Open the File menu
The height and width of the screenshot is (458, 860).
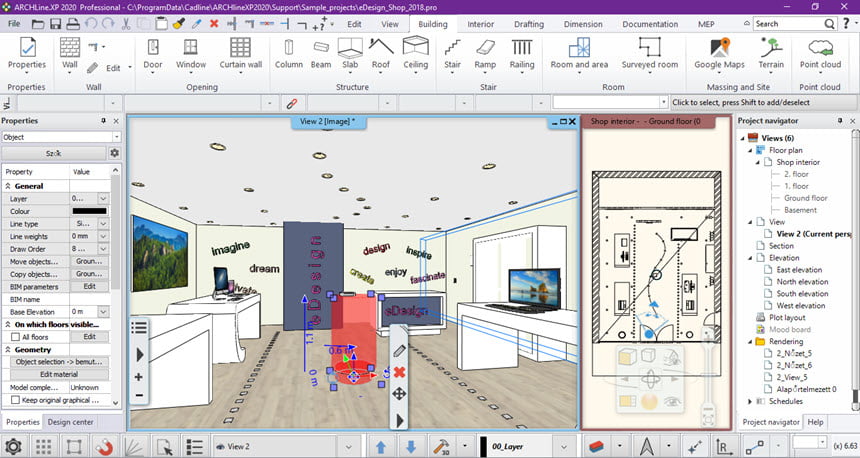pyautogui.click(x=14, y=24)
